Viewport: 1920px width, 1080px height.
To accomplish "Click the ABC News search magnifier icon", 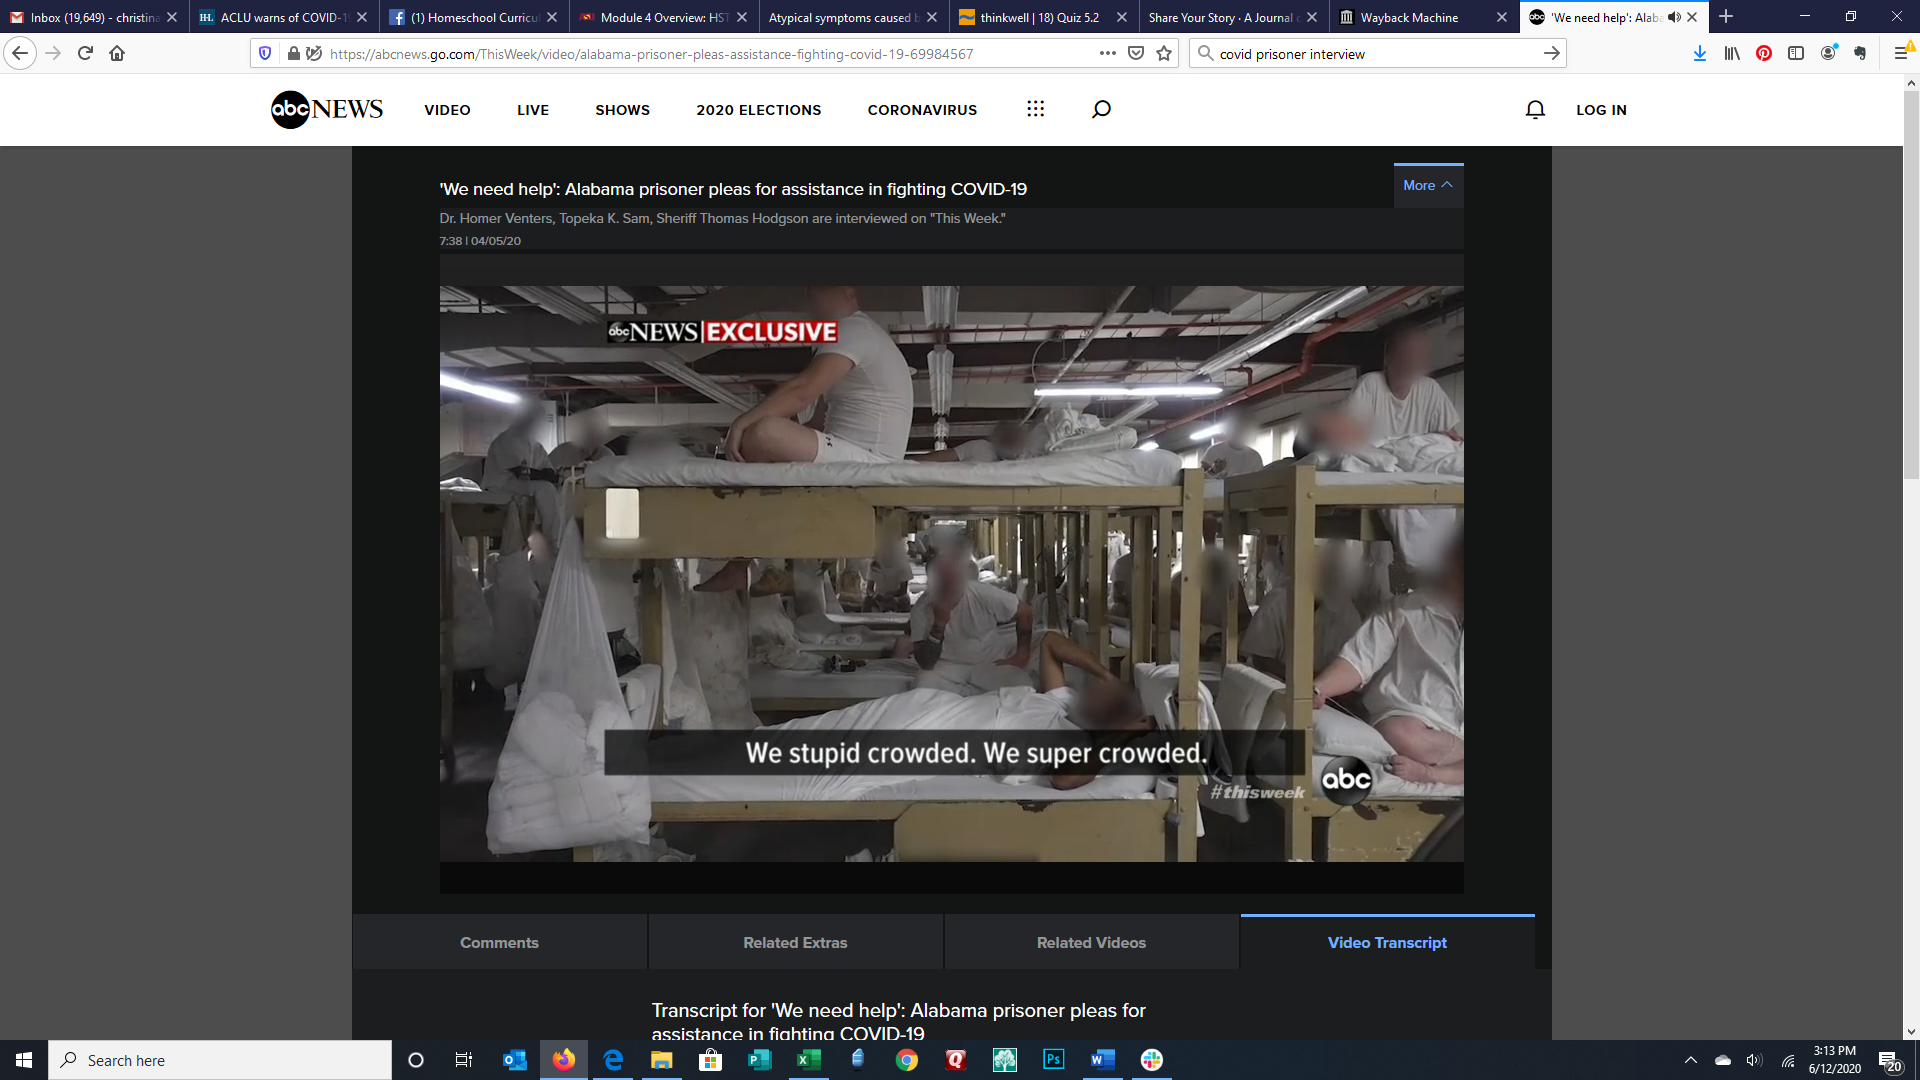I will tap(1101, 109).
